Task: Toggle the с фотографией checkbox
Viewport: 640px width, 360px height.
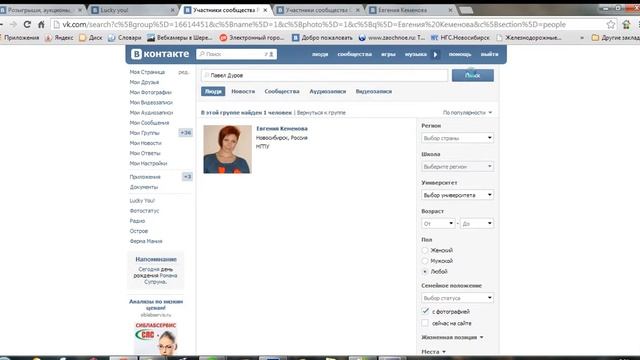Action: click(x=425, y=311)
